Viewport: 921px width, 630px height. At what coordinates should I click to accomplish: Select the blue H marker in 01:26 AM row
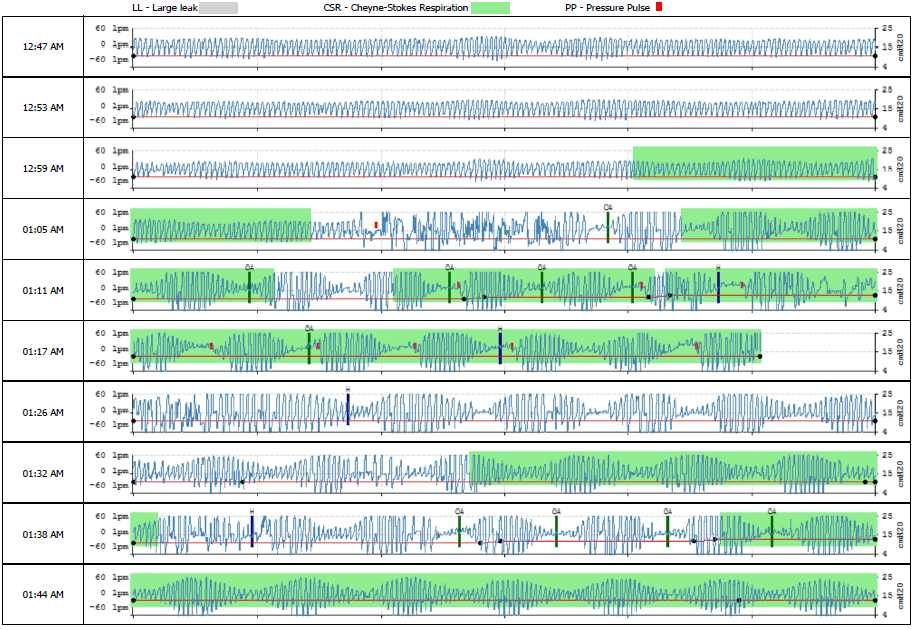tap(347, 408)
